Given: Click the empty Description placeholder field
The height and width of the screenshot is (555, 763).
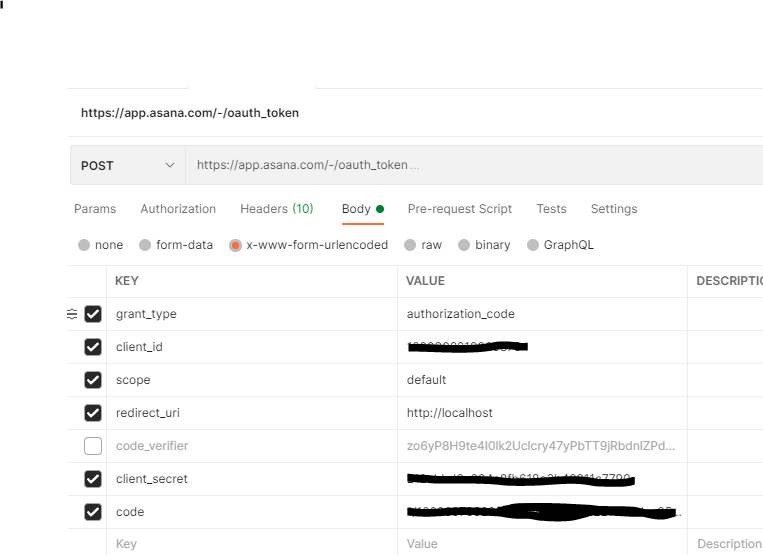Looking at the screenshot, I should [x=726, y=543].
